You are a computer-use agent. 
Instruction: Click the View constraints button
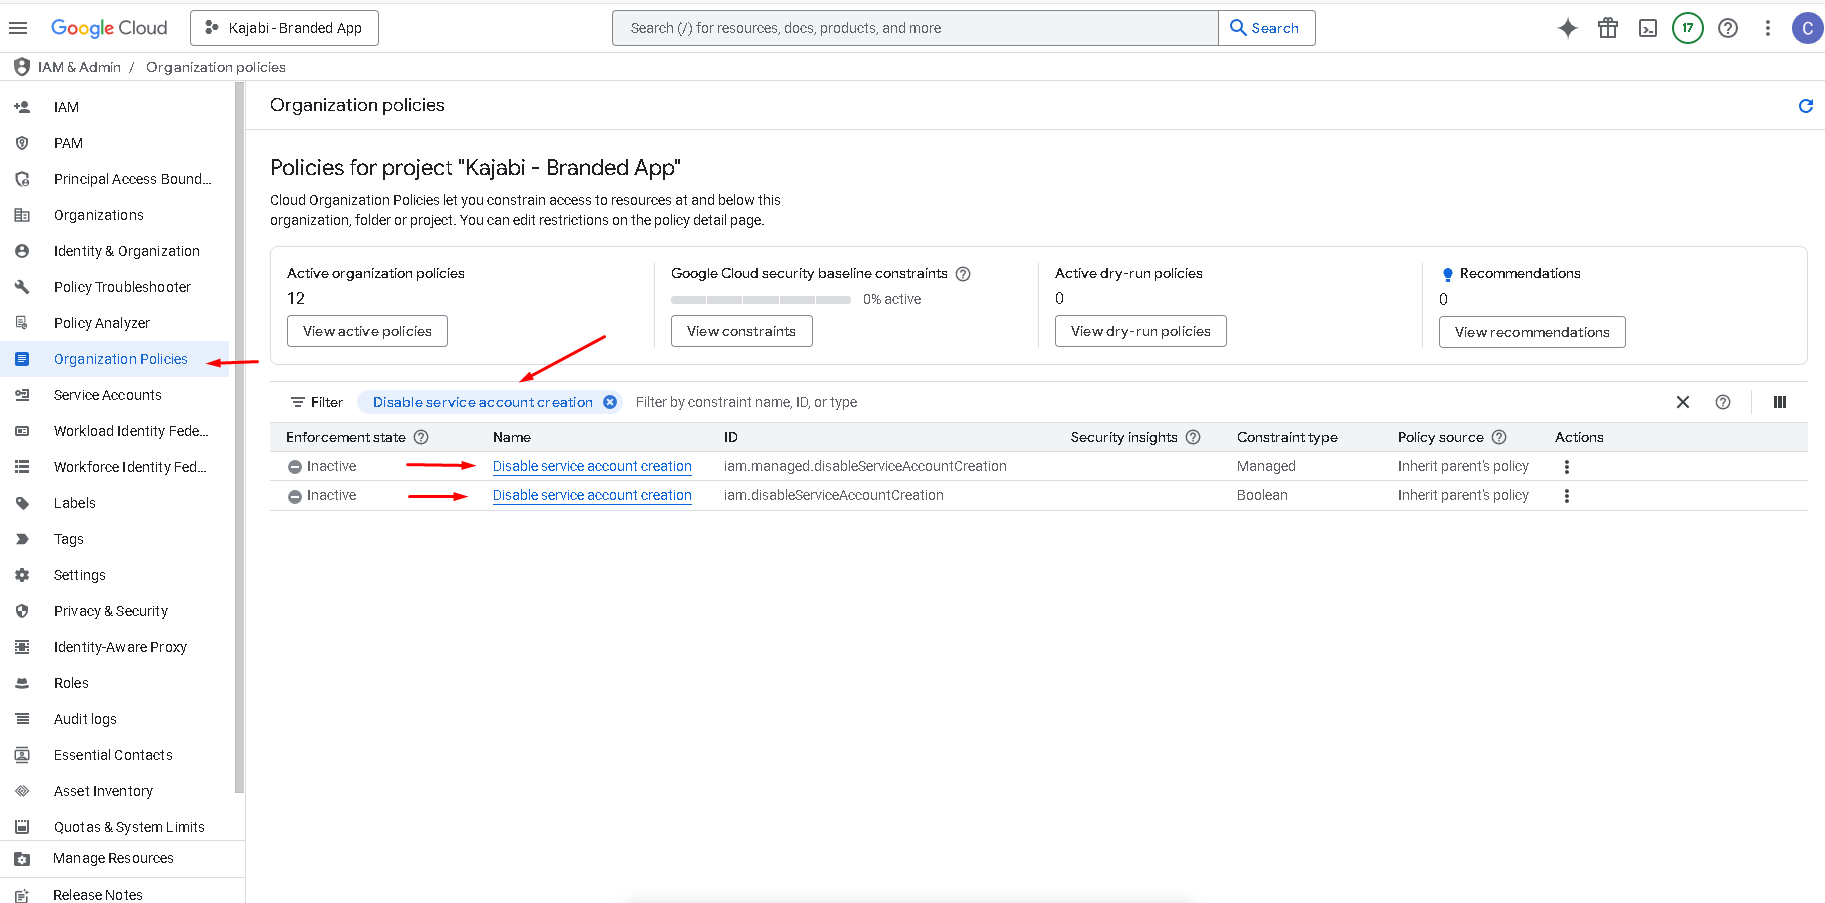pyautogui.click(x=741, y=331)
